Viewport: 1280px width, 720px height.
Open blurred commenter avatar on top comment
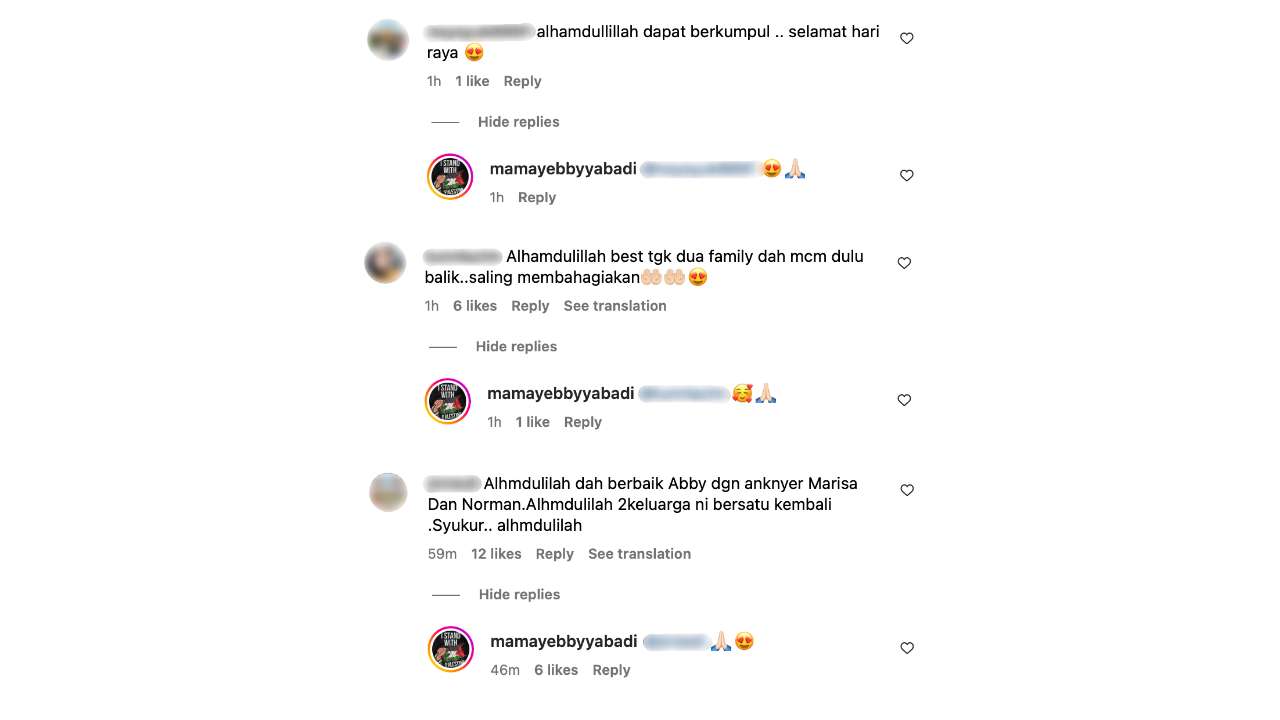(388, 40)
